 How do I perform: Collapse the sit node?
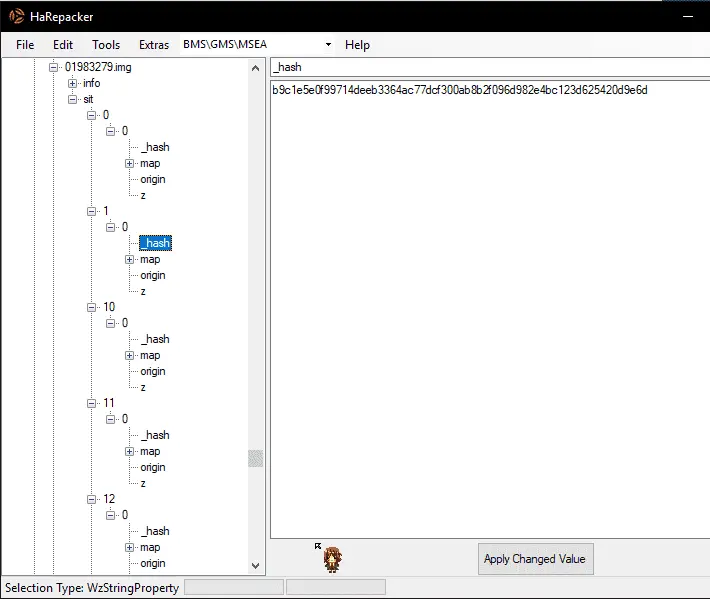pos(72,99)
